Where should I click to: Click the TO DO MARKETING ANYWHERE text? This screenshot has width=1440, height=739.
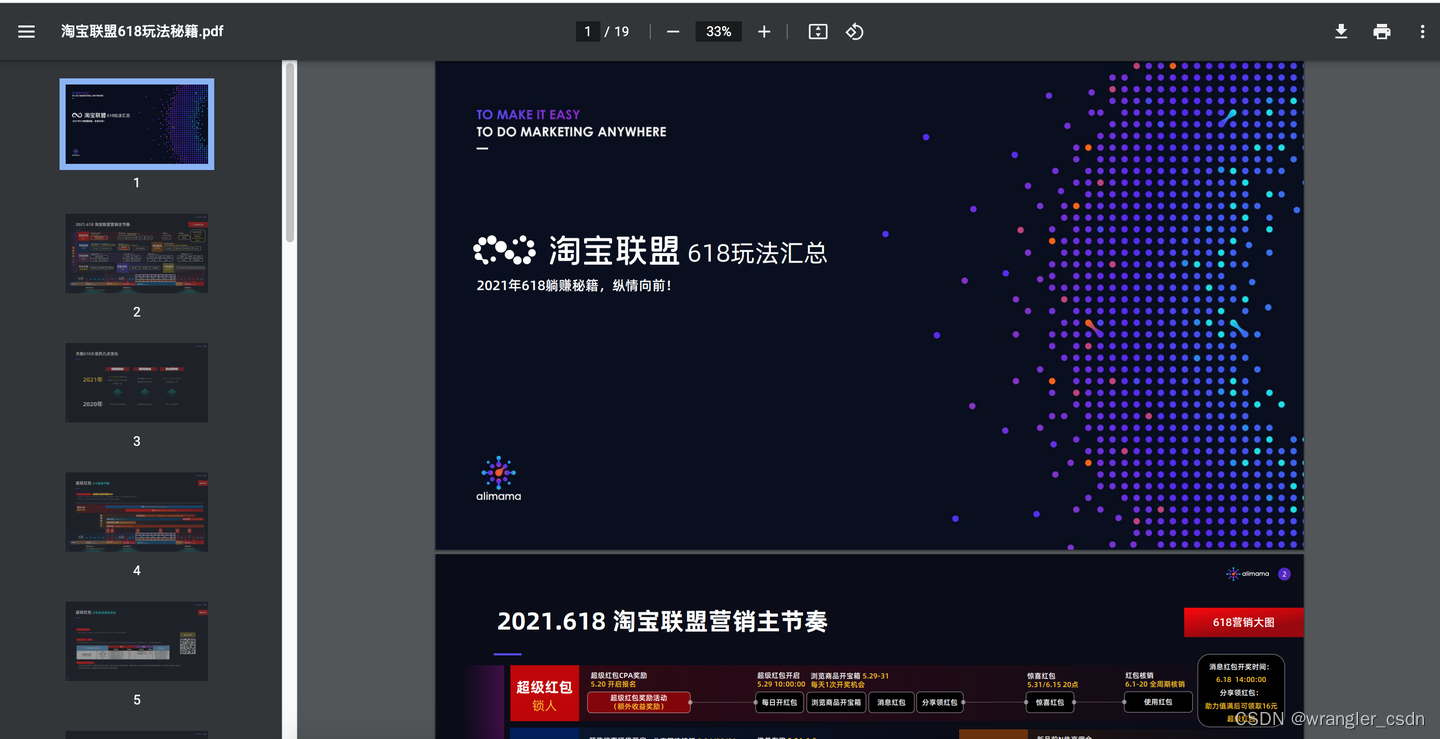[x=571, y=132]
